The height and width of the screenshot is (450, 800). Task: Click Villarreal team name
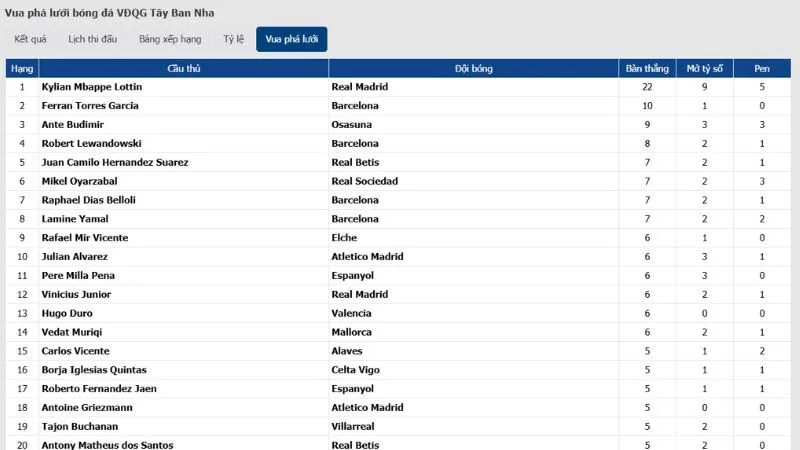(x=353, y=426)
